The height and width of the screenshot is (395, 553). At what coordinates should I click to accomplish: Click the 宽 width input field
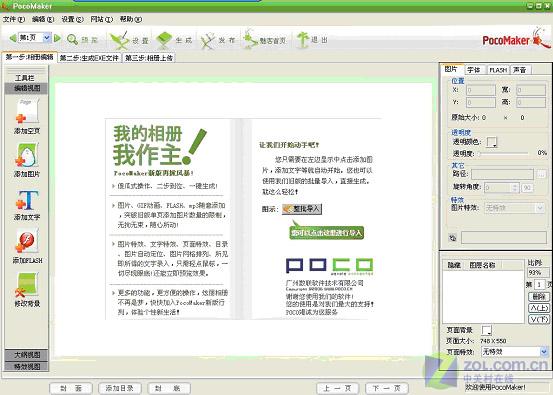tap(531, 90)
